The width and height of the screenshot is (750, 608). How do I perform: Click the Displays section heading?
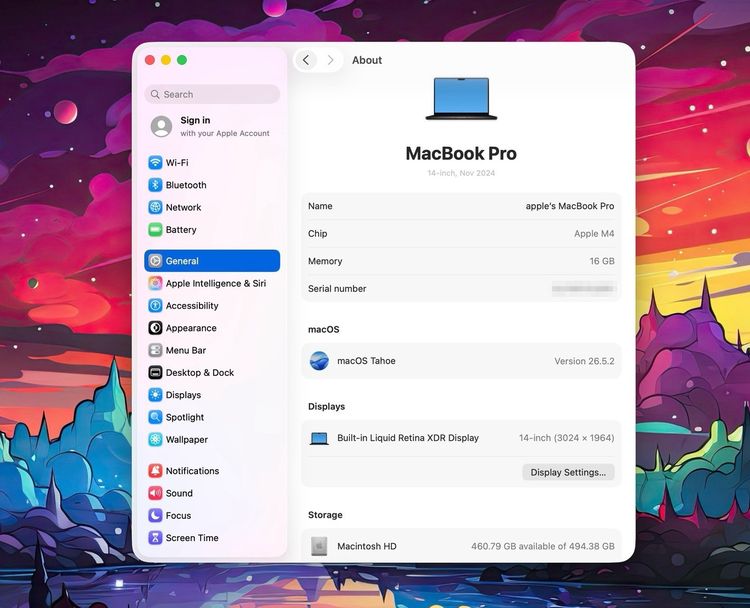tap(327, 407)
